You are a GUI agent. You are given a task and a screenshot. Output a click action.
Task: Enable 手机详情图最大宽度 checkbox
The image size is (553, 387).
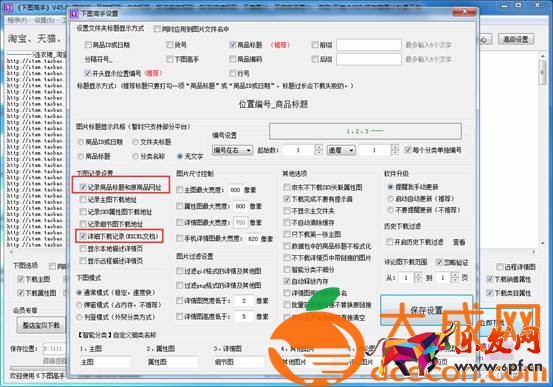click(x=180, y=239)
